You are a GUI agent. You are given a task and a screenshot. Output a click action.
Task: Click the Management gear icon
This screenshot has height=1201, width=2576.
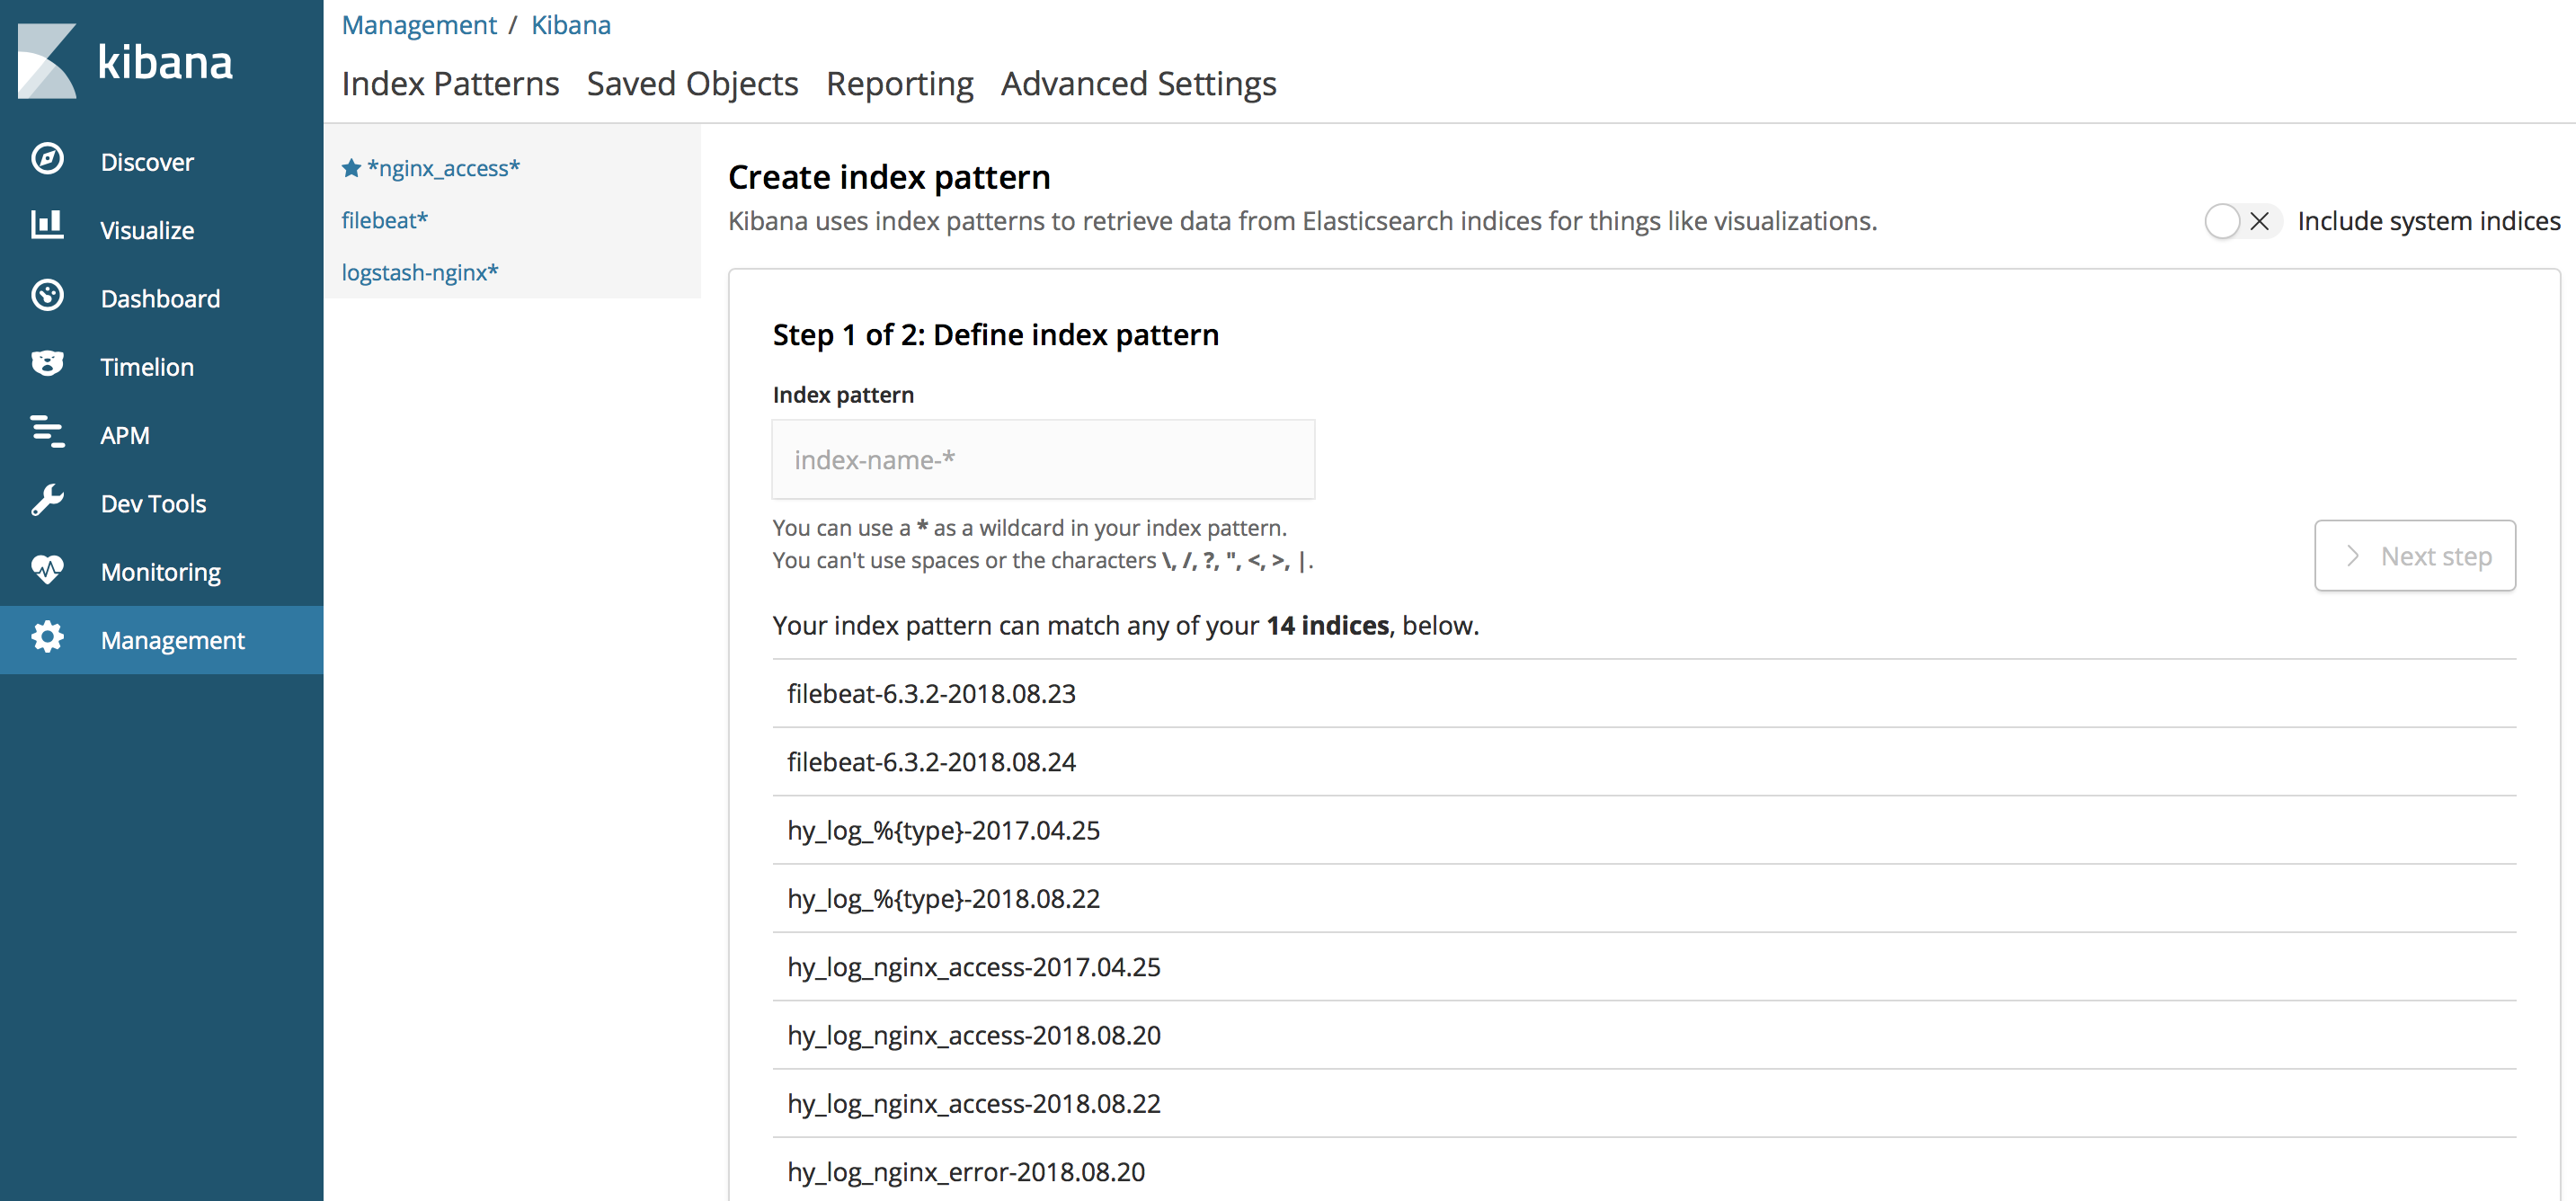point(47,637)
